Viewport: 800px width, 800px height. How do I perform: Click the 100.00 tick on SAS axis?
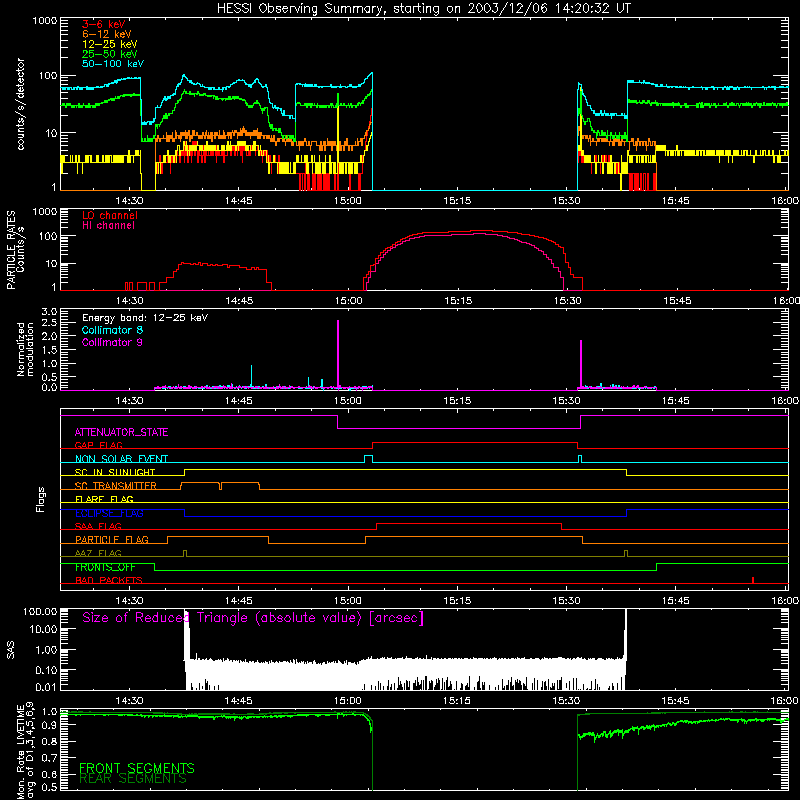click(x=40, y=612)
